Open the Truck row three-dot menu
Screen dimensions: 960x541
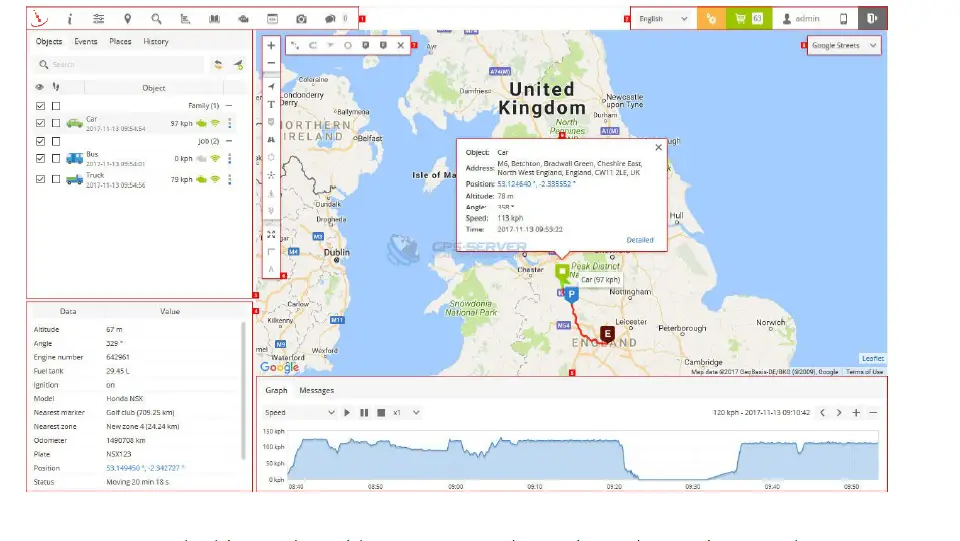click(x=230, y=179)
